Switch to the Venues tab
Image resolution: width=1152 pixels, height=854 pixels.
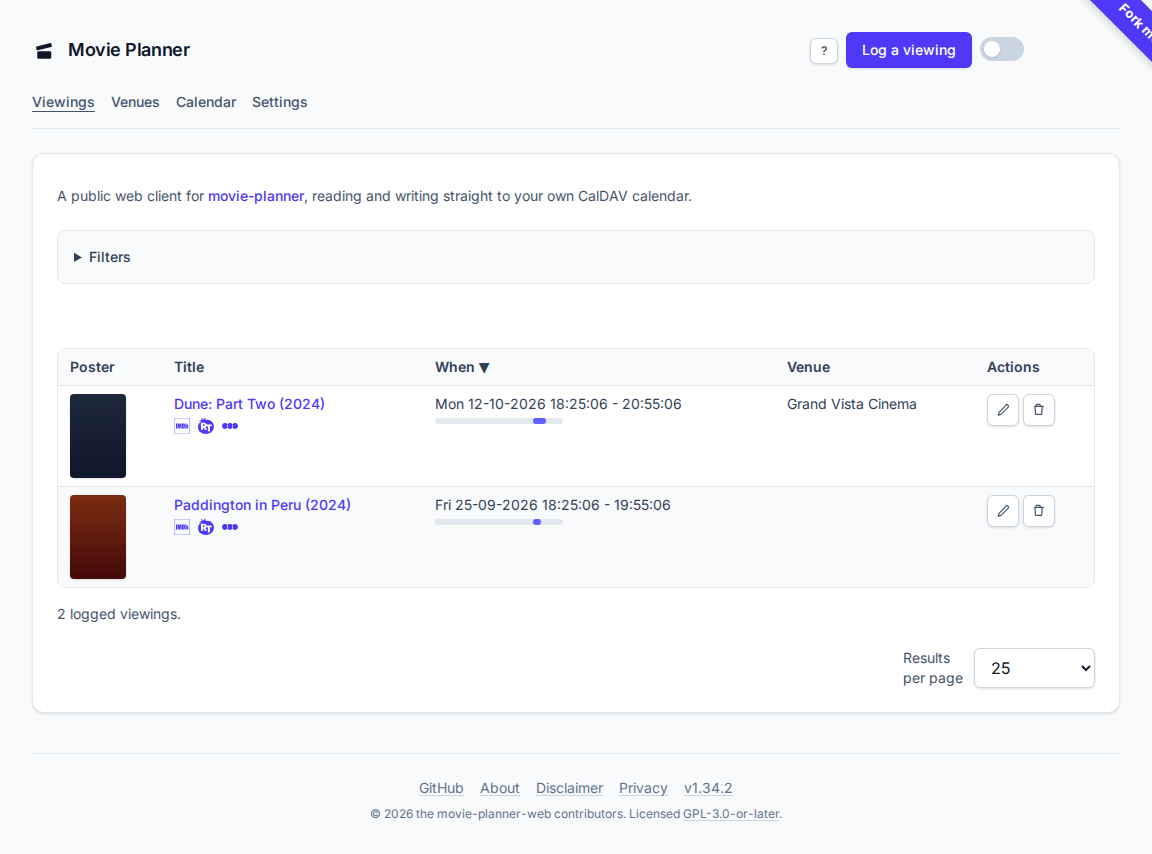point(135,102)
